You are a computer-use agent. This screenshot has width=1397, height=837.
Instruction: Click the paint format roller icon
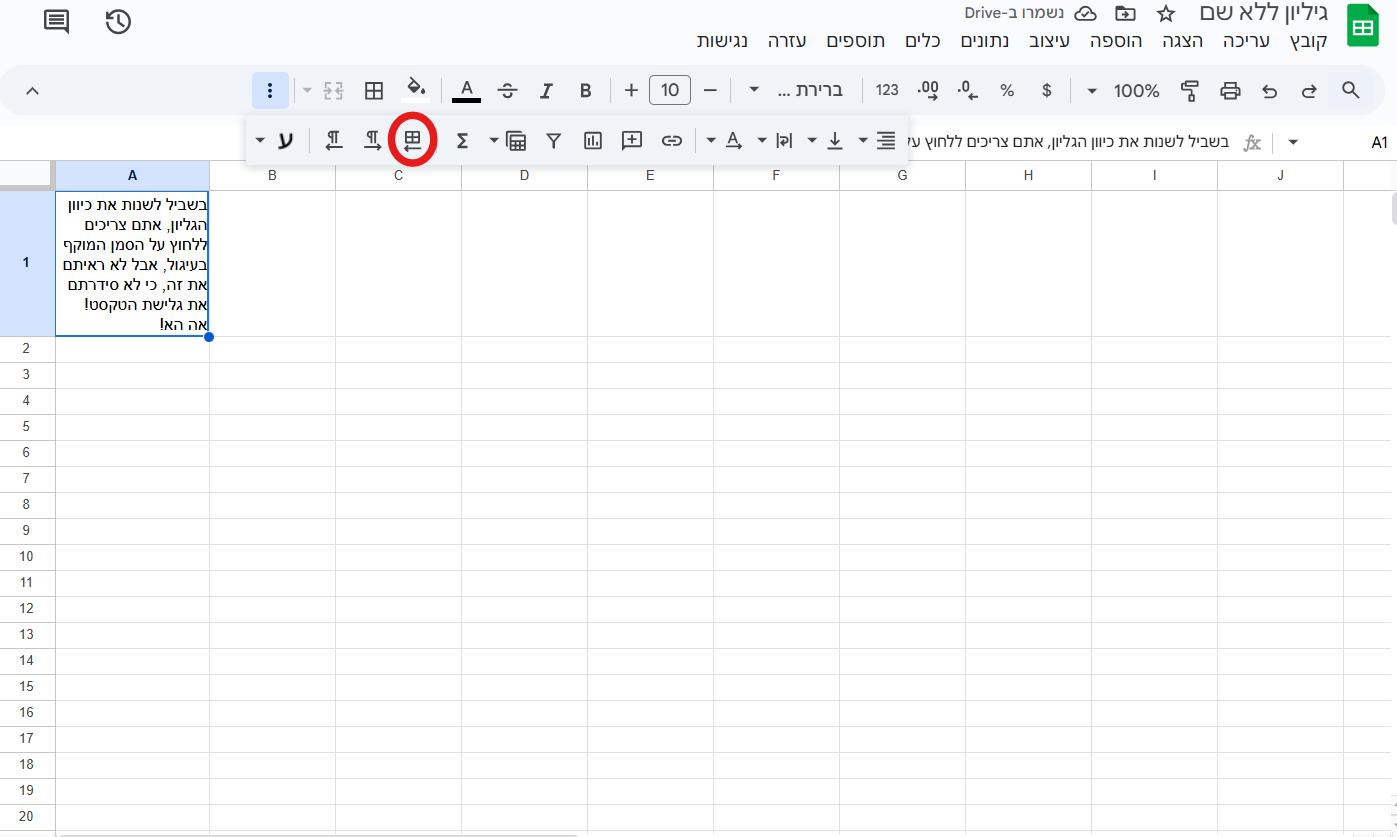click(x=1189, y=91)
